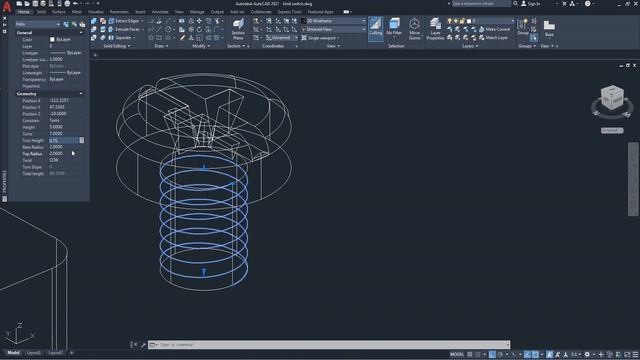Open Layer Properties manager
Viewport: 640px width, 360px height.
tap(435, 29)
